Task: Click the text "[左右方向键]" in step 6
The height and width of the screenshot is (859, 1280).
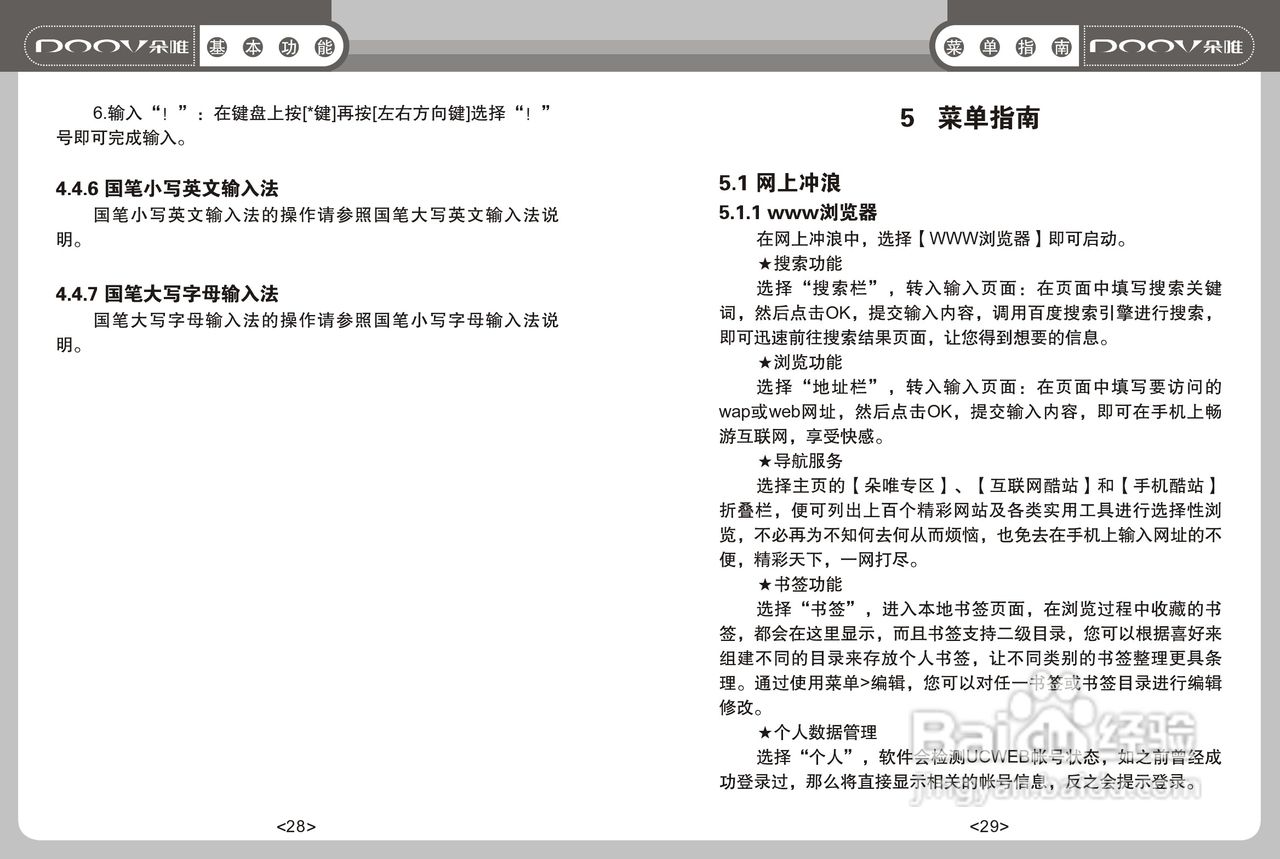Action: tap(419, 113)
